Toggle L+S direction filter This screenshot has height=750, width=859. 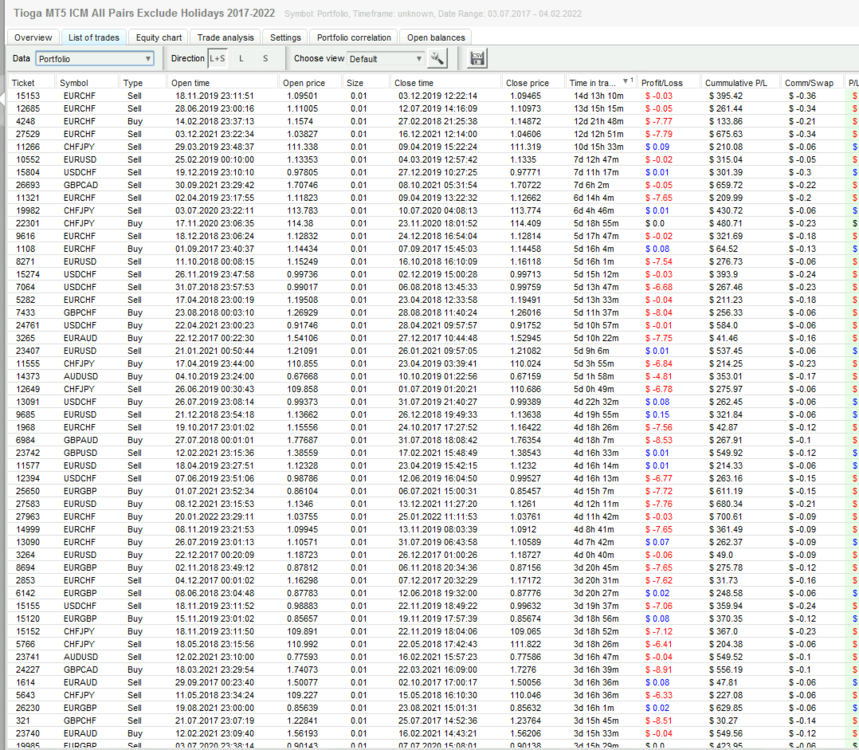(217, 59)
